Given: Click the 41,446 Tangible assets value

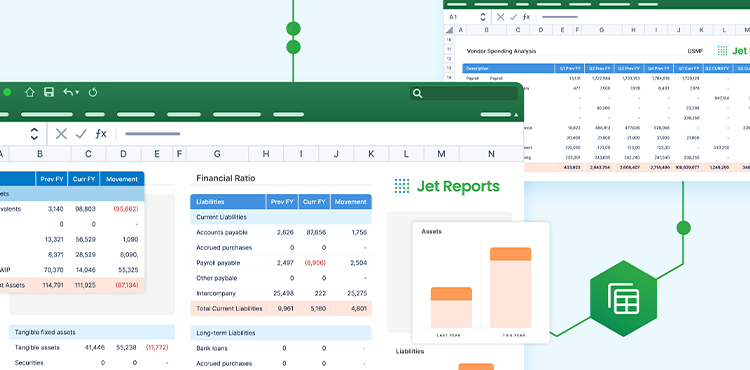Looking at the screenshot, I should [x=96, y=348].
